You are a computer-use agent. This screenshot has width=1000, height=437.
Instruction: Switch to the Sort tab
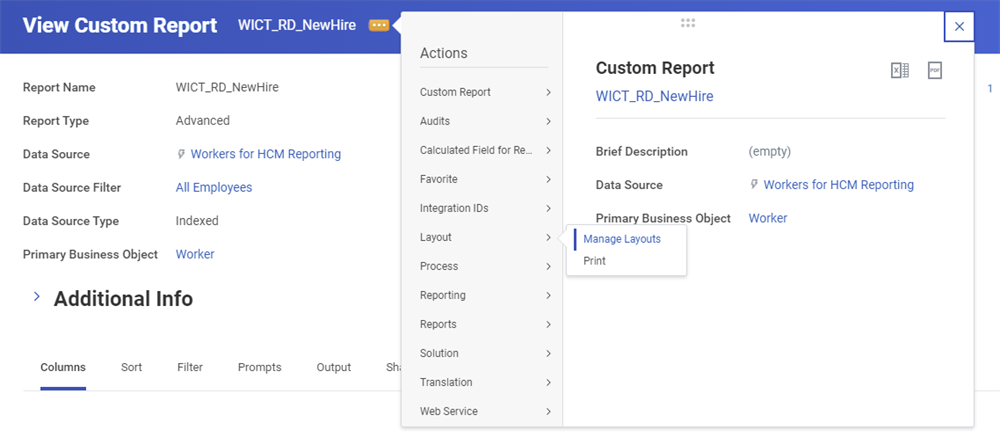[x=131, y=367]
